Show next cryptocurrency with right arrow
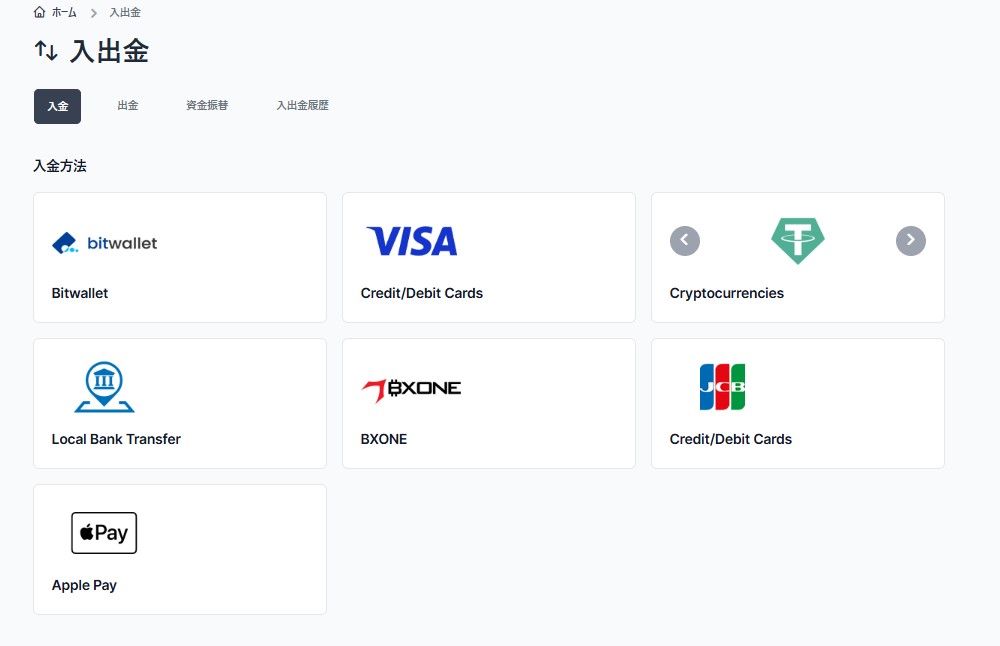 click(x=911, y=240)
